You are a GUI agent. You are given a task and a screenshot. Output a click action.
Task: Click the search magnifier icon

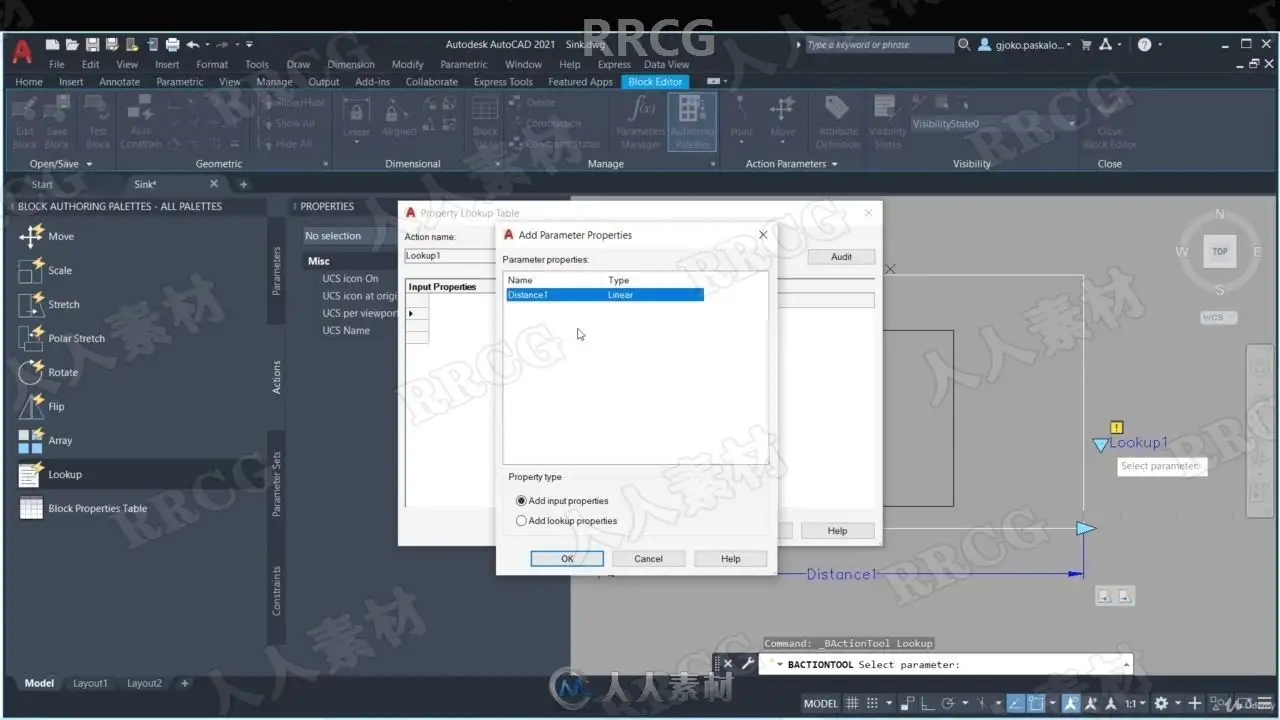click(x=964, y=45)
